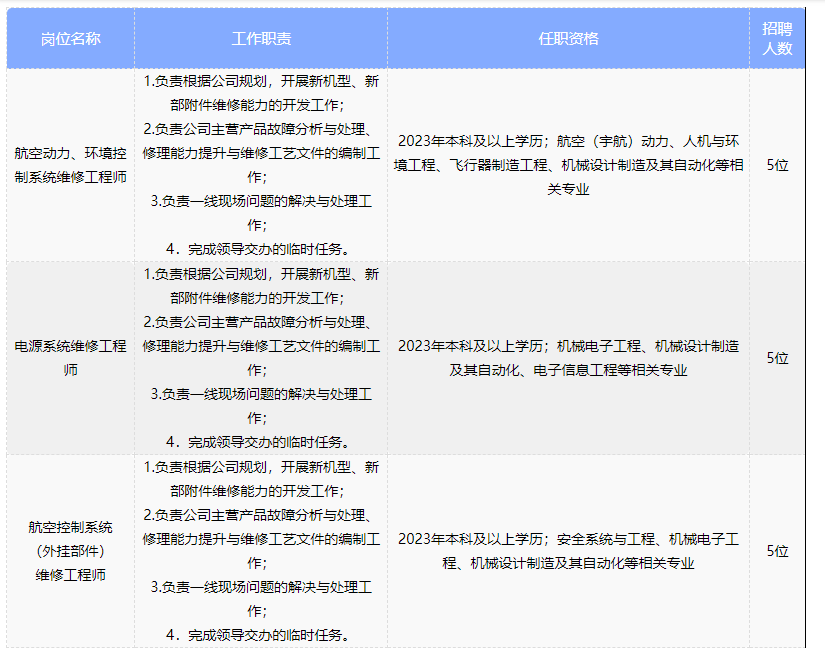Select the 电源系统维修工程师 position cell

point(71,358)
